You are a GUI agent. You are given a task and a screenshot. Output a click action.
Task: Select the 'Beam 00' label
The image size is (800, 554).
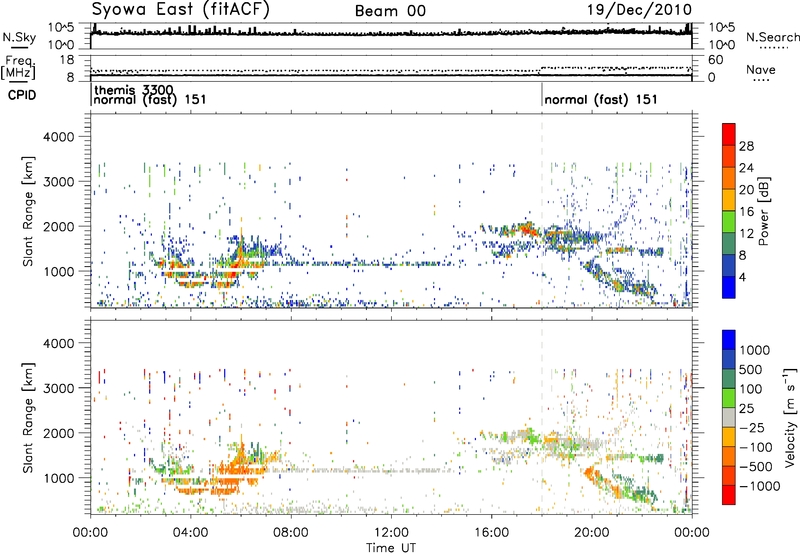390,11
